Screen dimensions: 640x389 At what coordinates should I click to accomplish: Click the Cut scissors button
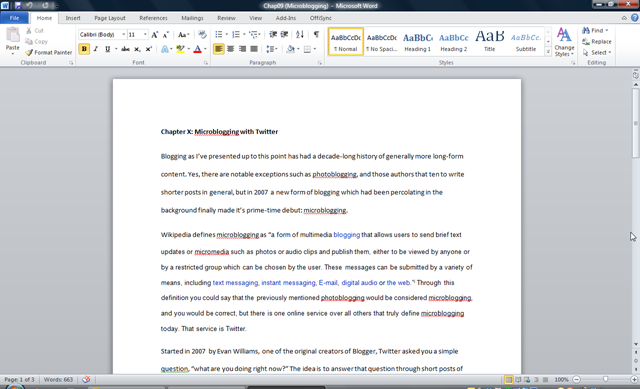(x=34, y=31)
